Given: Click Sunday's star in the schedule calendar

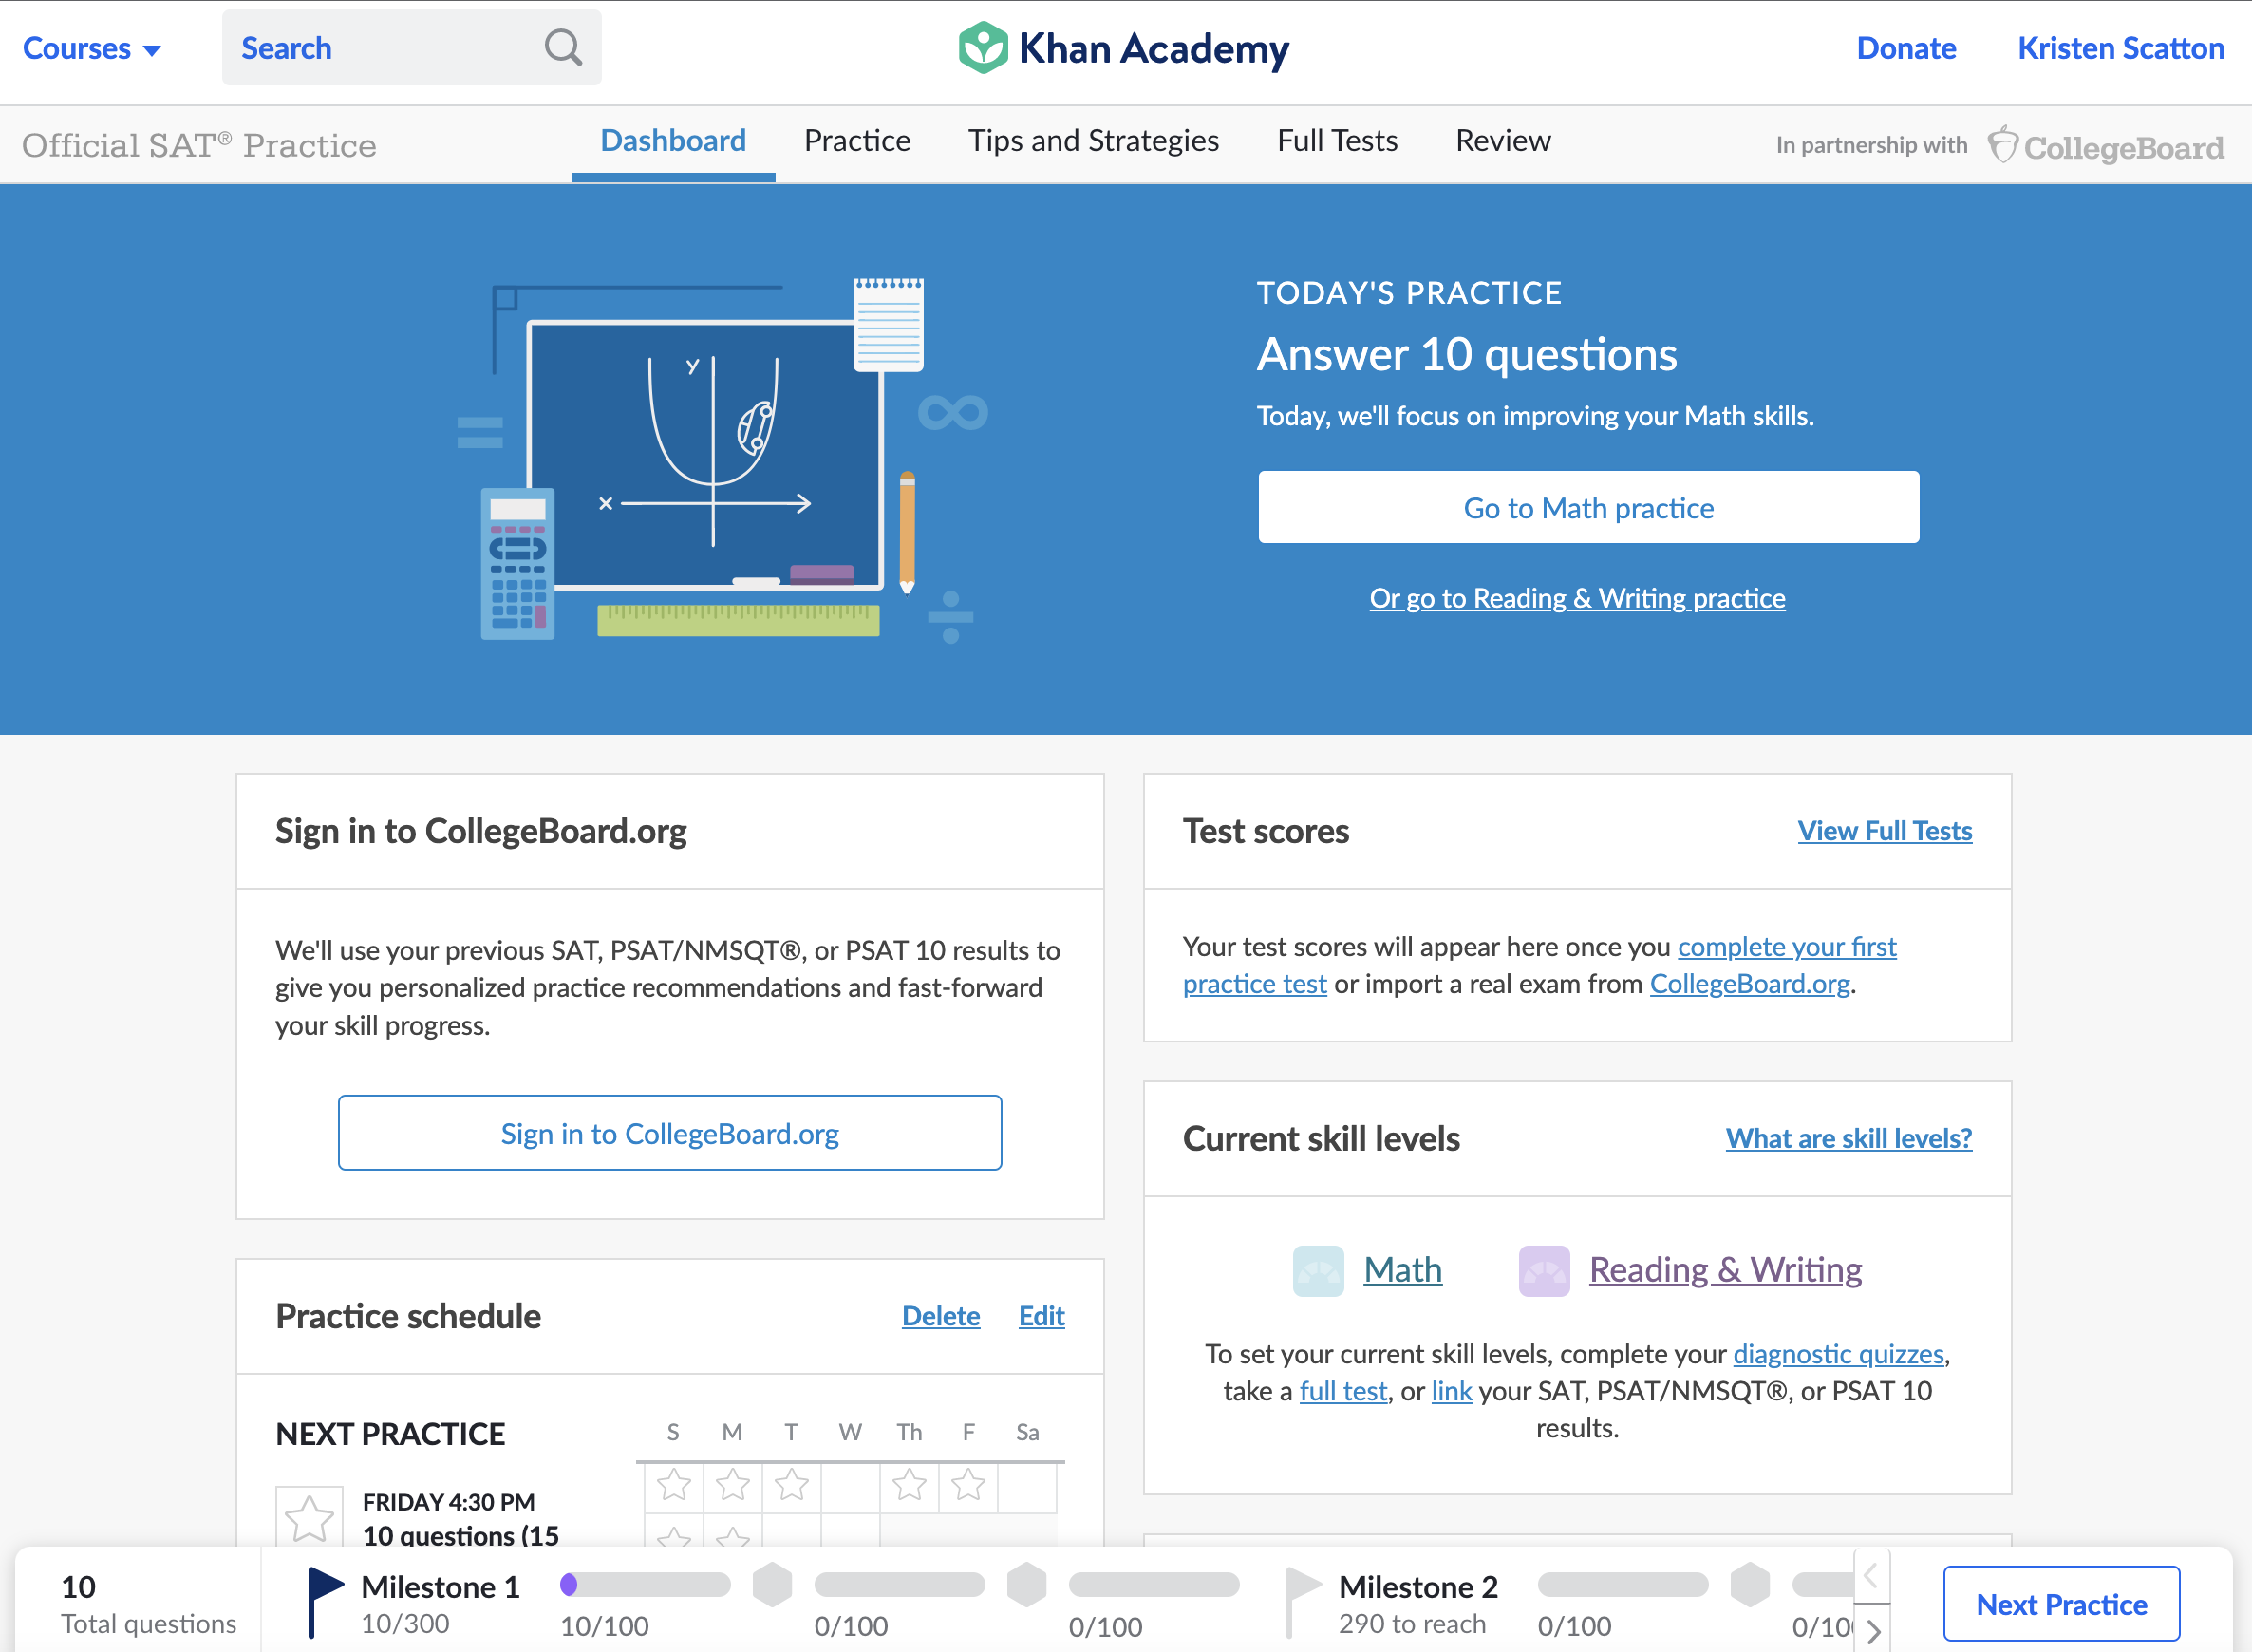Looking at the screenshot, I should coord(673,1484).
